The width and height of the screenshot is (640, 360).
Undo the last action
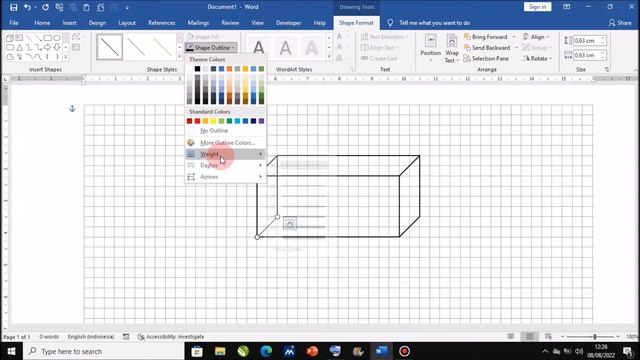27,7
